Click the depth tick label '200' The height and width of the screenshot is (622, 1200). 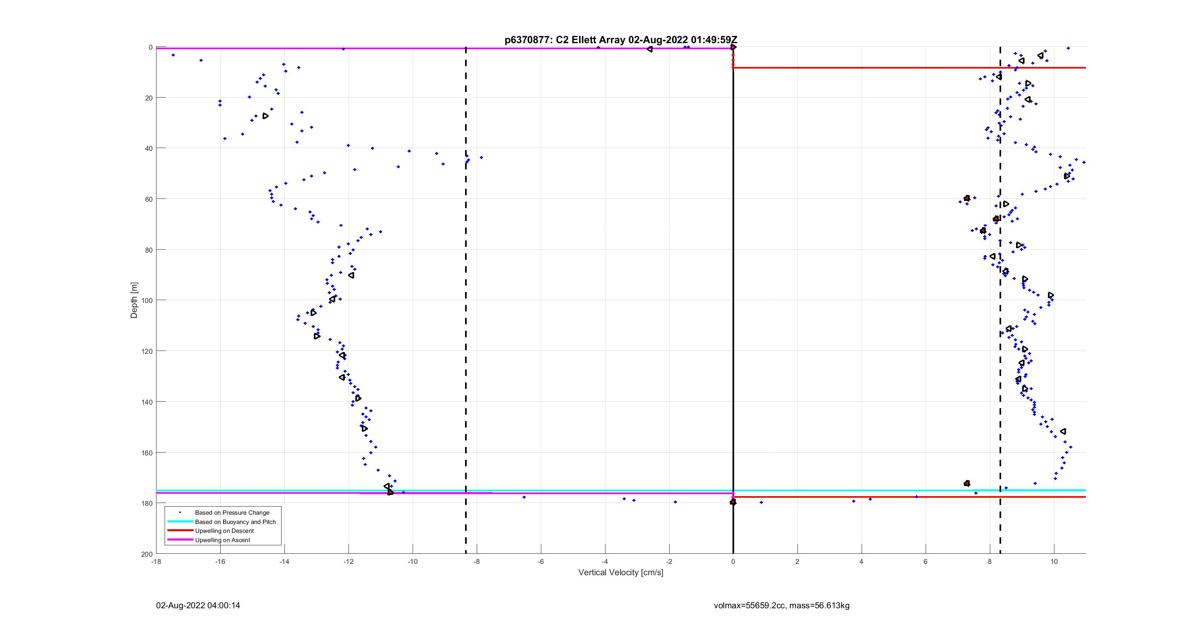coord(146,554)
